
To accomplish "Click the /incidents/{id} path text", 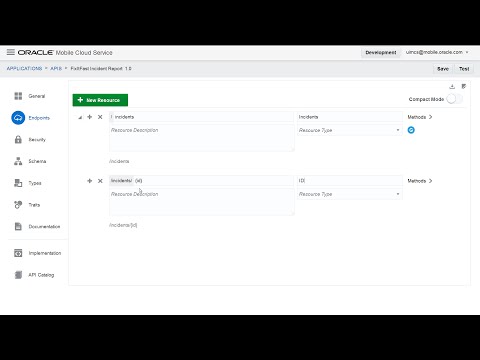I will click(123, 225).
